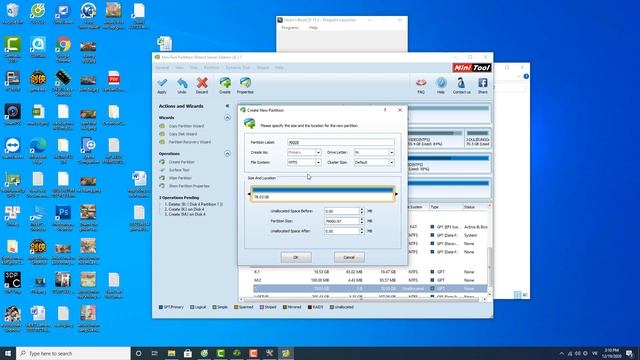
Task: Open Microsoft Store from the taskbar
Action: coord(188,353)
